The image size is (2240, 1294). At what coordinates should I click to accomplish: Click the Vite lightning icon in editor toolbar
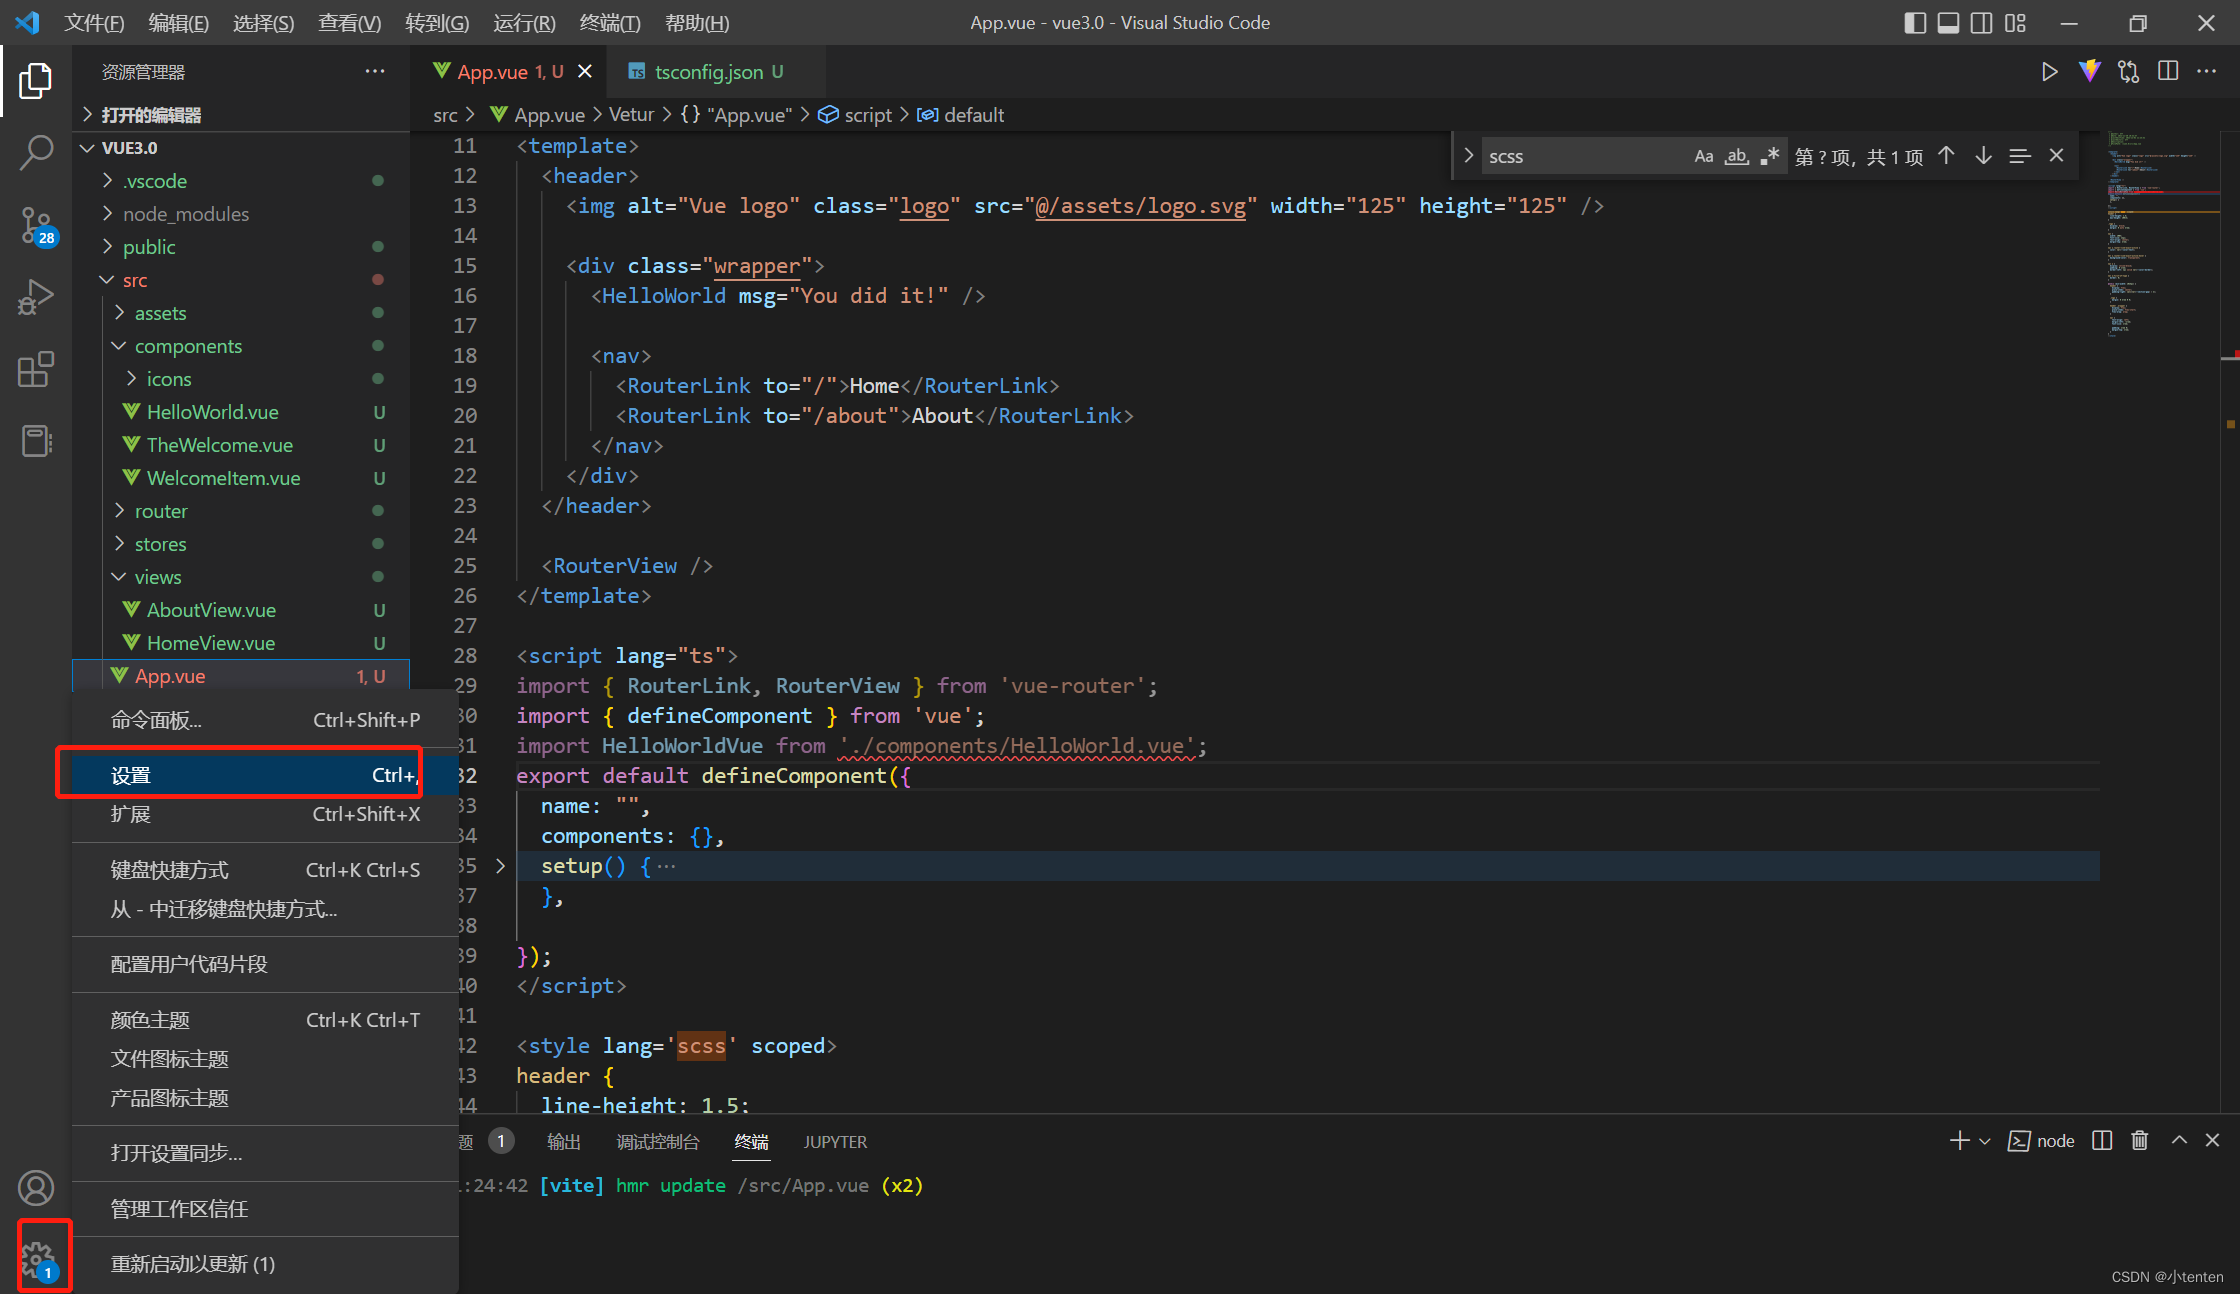tap(2089, 72)
